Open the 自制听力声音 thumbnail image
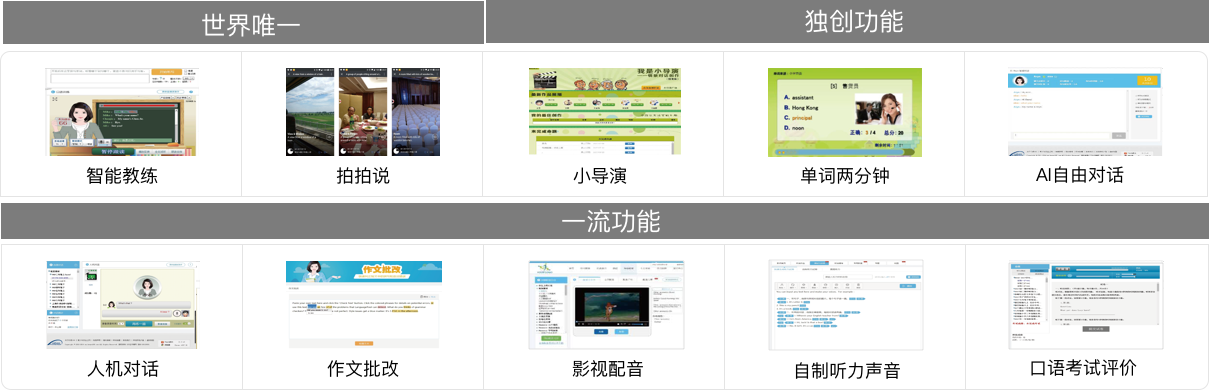Image resolution: width=1209 pixels, height=390 pixels. [x=845, y=305]
